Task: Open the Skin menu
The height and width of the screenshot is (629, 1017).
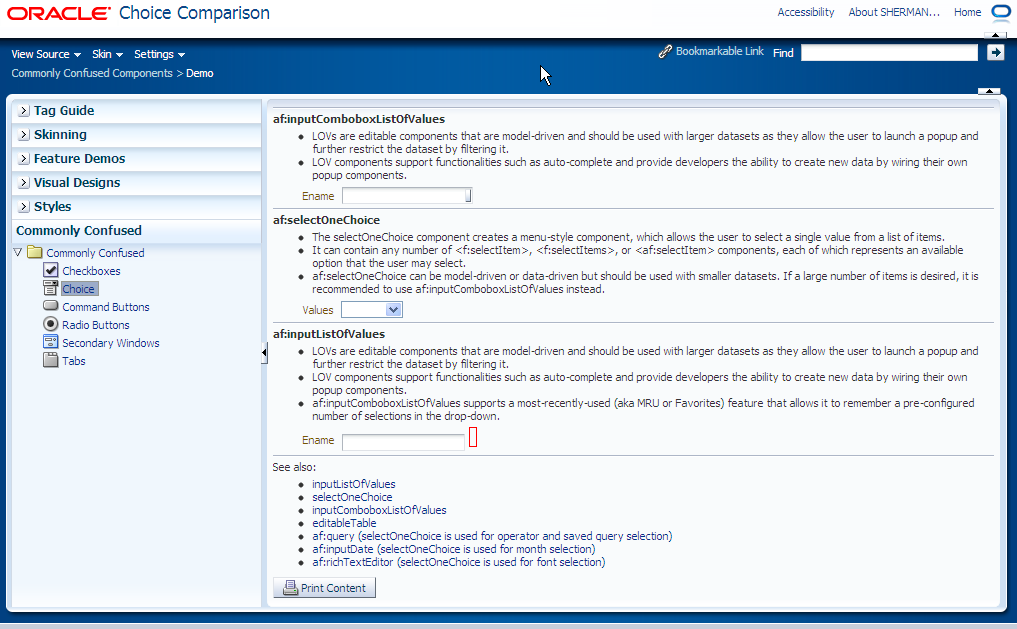Action: pos(107,54)
